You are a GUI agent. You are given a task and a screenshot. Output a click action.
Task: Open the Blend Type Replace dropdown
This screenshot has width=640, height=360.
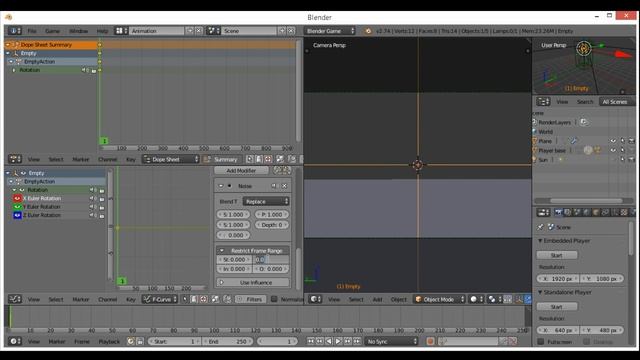(x=266, y=201)
